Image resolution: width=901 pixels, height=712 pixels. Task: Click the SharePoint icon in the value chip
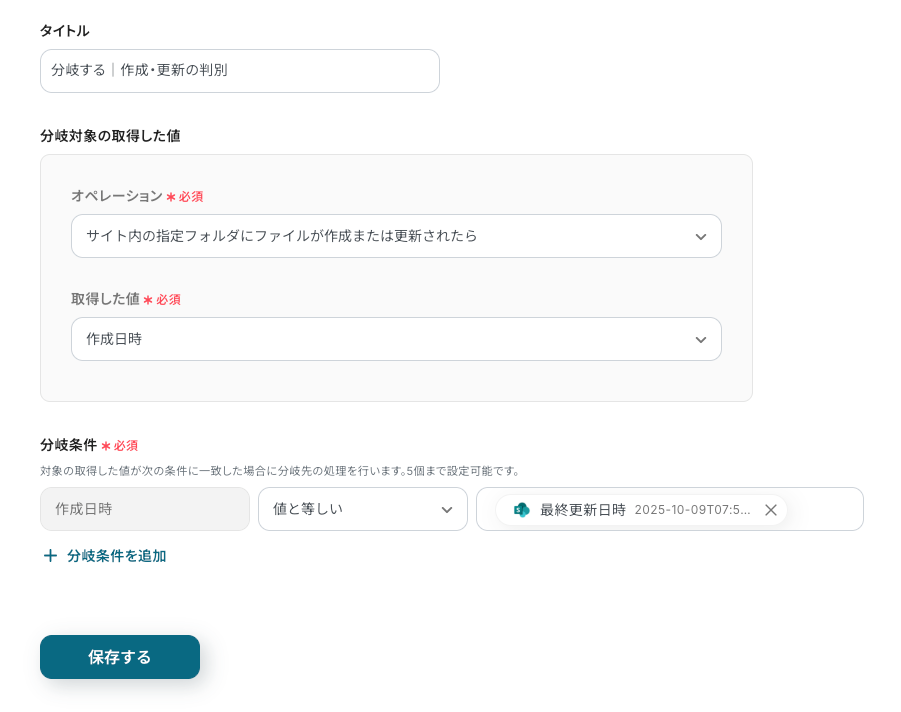(521, 510)
